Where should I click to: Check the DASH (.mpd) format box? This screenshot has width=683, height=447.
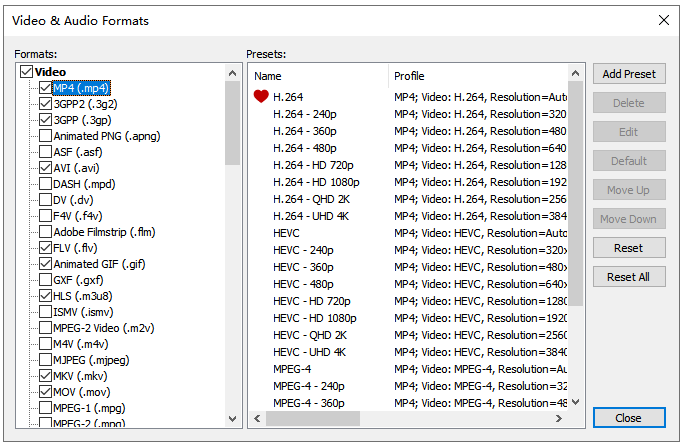(45, 184)
